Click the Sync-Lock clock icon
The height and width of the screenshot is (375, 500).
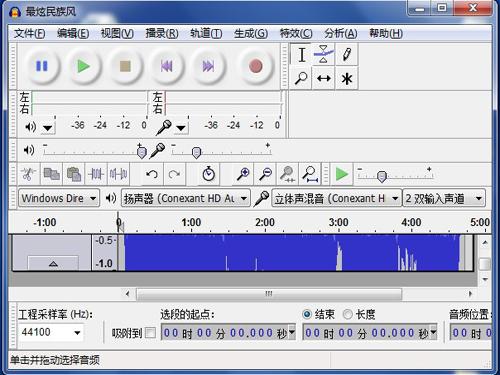[x=209, y=174]
